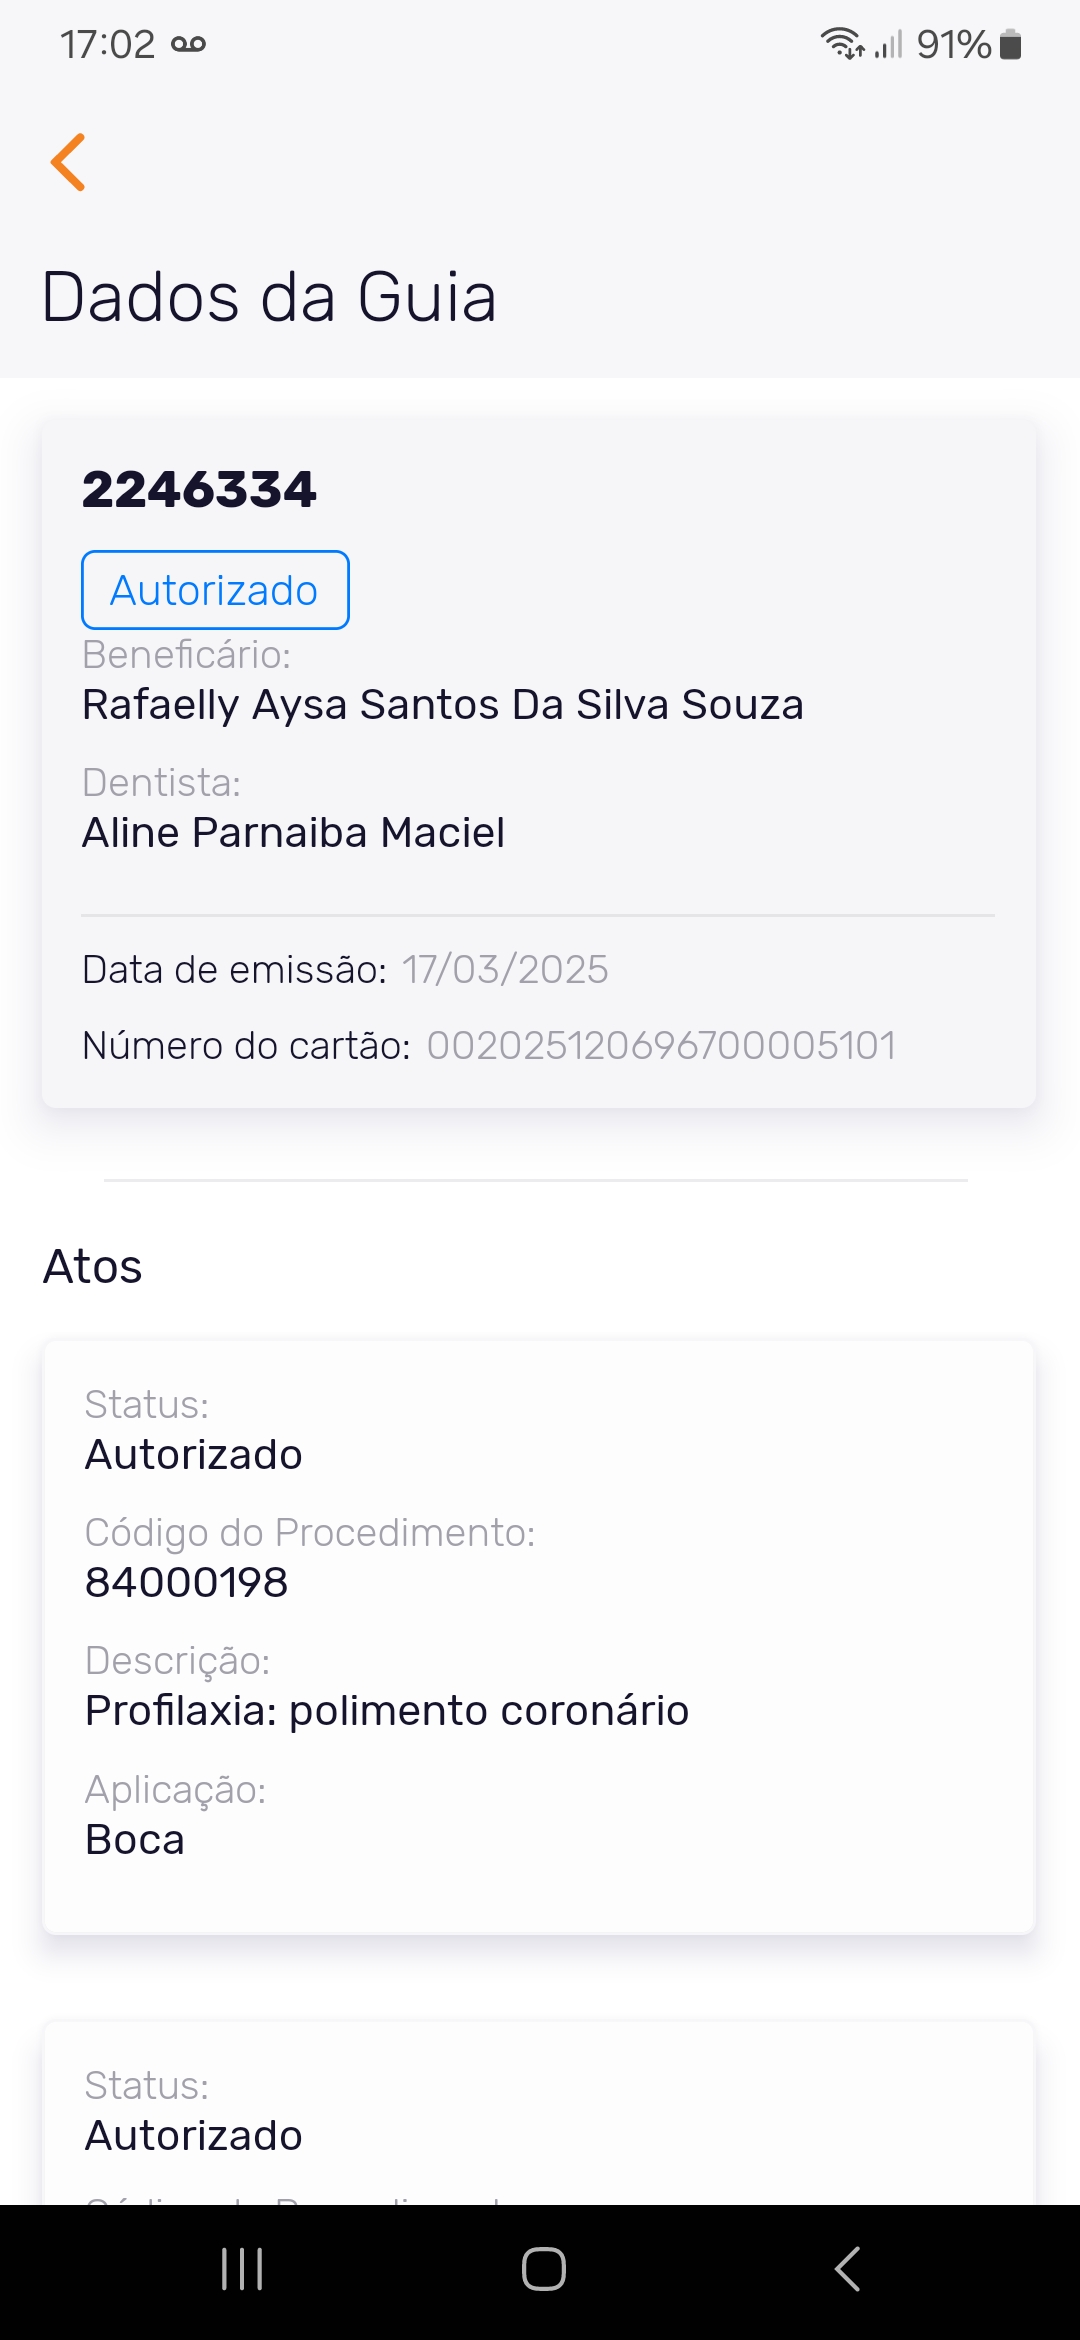1080x2340 pixels.
Task: Tap the orange back arrow
Action: tap(68, 162)
